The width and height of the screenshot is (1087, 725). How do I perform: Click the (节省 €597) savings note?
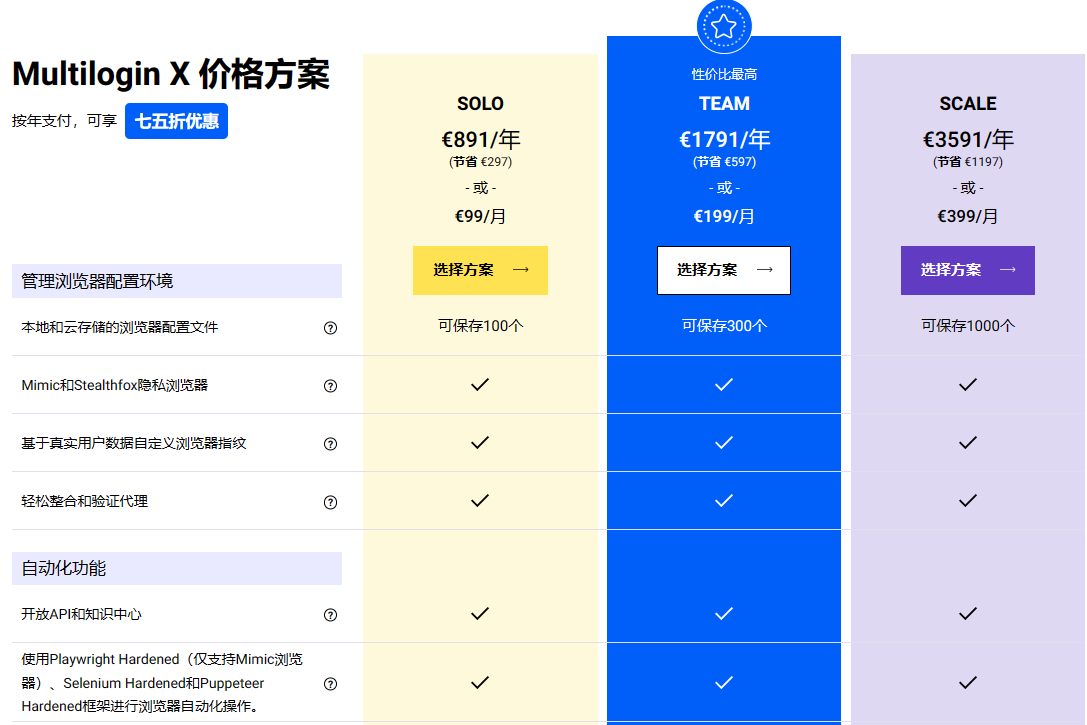(724, 162)
